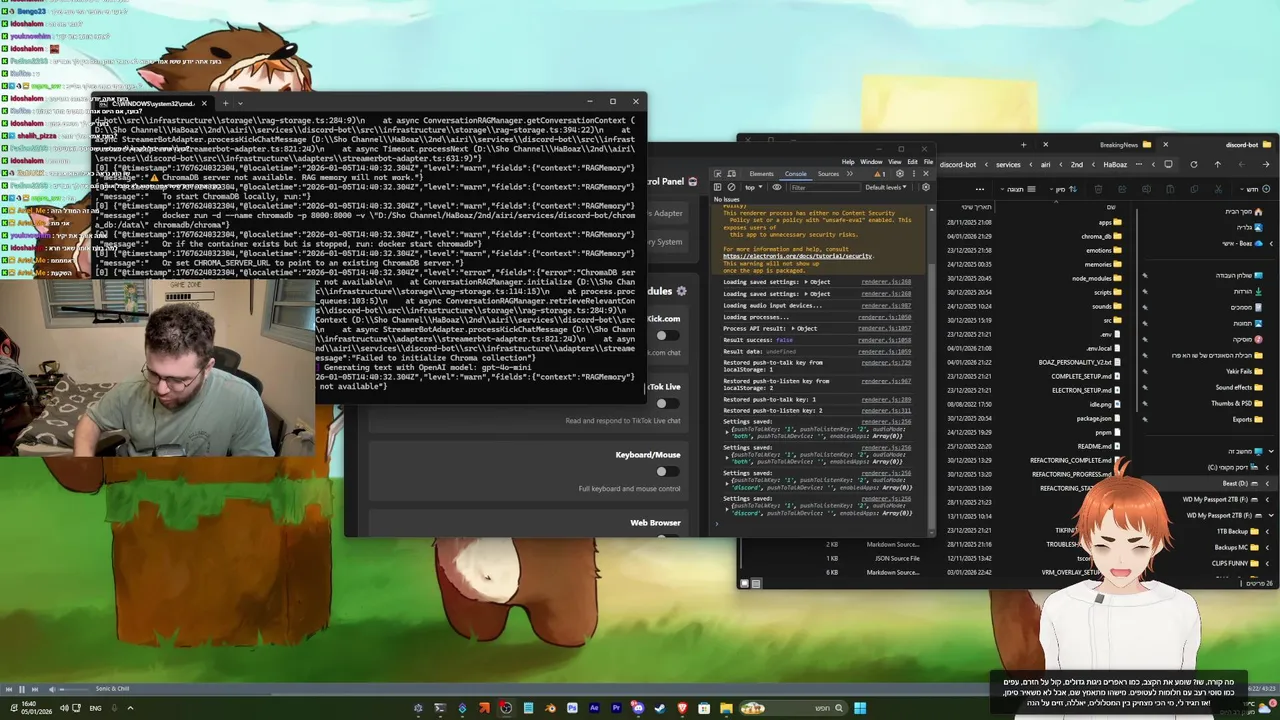1280x720 pixels.
Task: Expand the first 'Loading saved settings' Object
Action: coord(806,282)
